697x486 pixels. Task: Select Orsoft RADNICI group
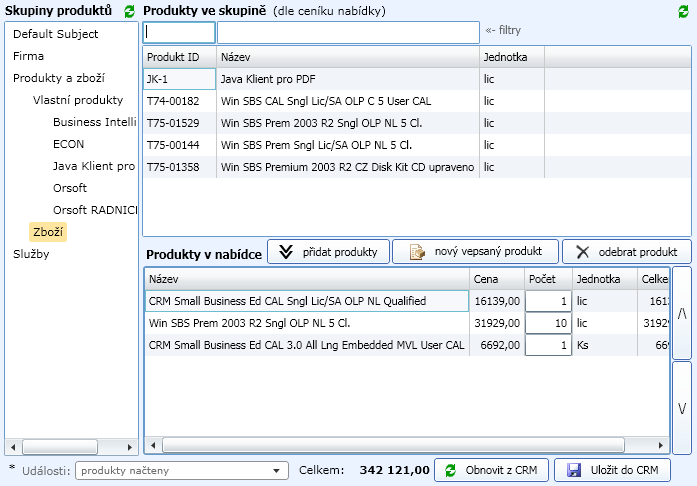click(95, 210)
